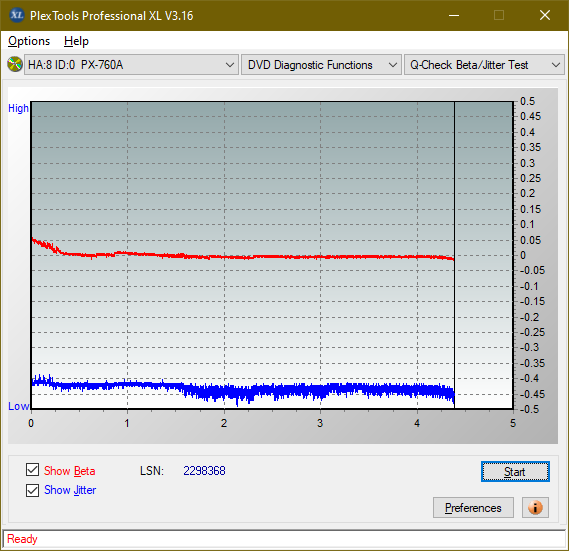Image resolution: width=569 pixels, height=551 pixels.
Task: Open the Options menu
Action: [x=29, y=41]
